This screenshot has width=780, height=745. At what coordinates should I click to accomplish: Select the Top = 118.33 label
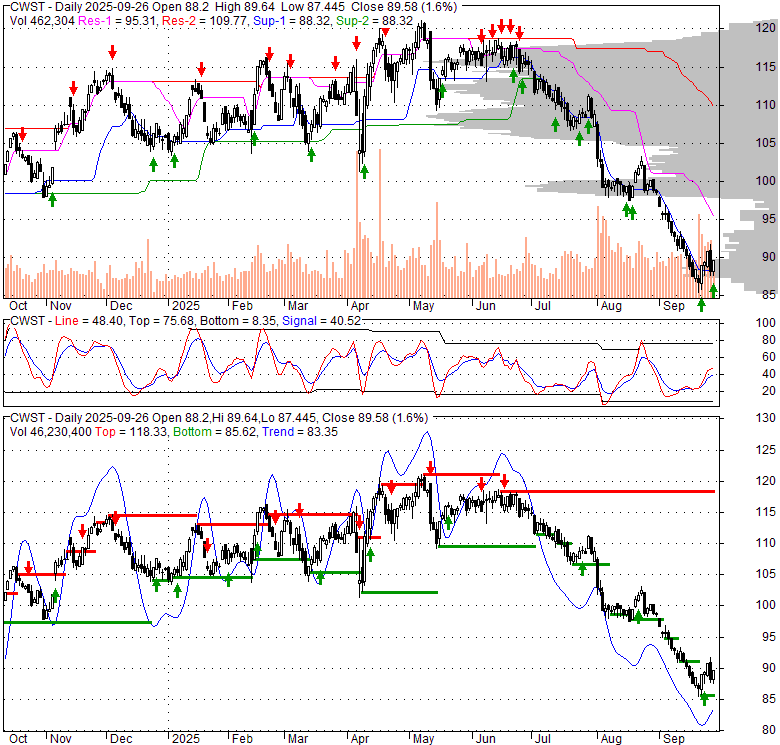coord(130,432)
